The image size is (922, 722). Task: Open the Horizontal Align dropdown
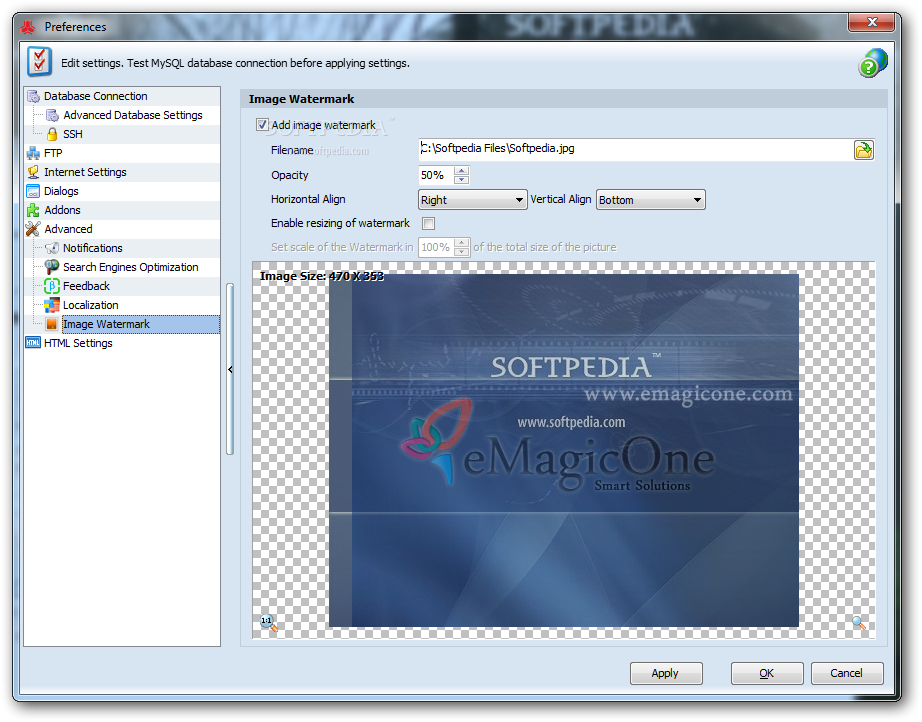tap(473, 200)
